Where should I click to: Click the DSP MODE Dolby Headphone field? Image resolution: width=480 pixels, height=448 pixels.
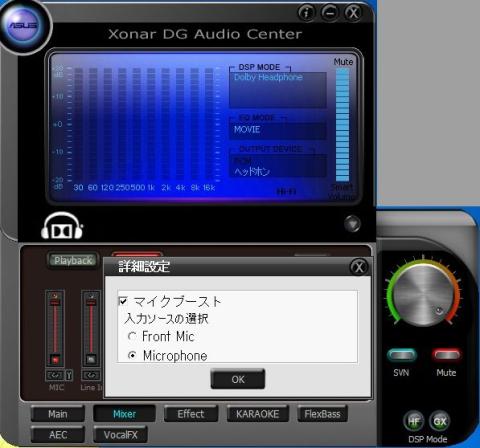click(278, 90)
